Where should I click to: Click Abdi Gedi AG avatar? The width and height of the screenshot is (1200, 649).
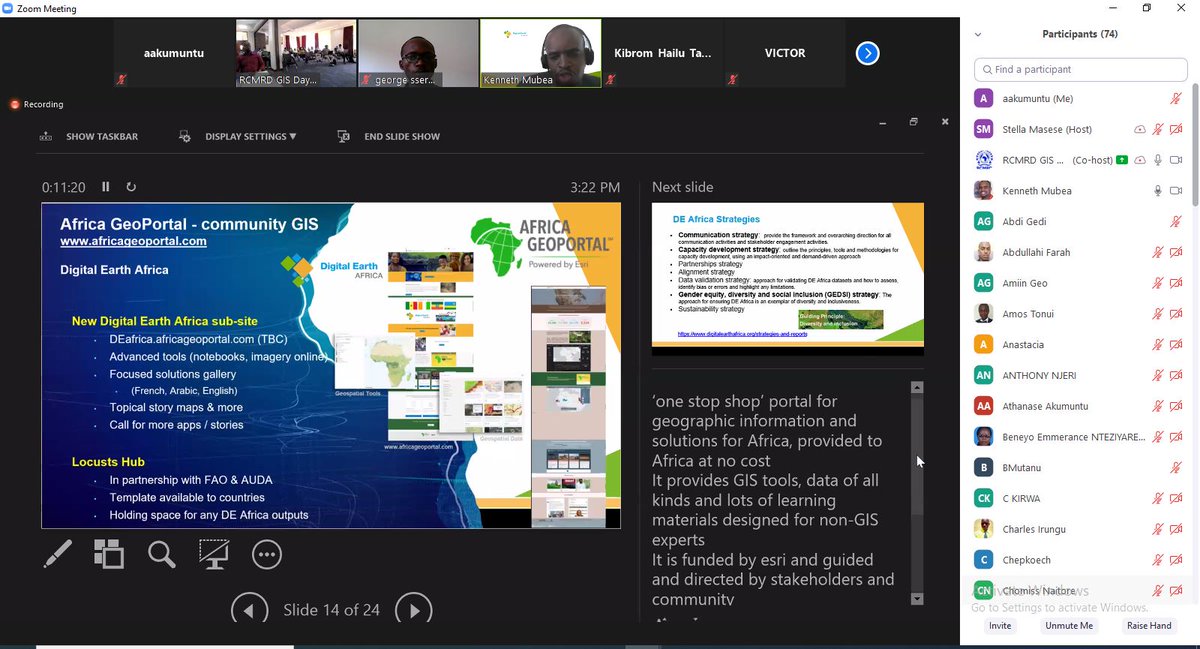coord(984,222)
